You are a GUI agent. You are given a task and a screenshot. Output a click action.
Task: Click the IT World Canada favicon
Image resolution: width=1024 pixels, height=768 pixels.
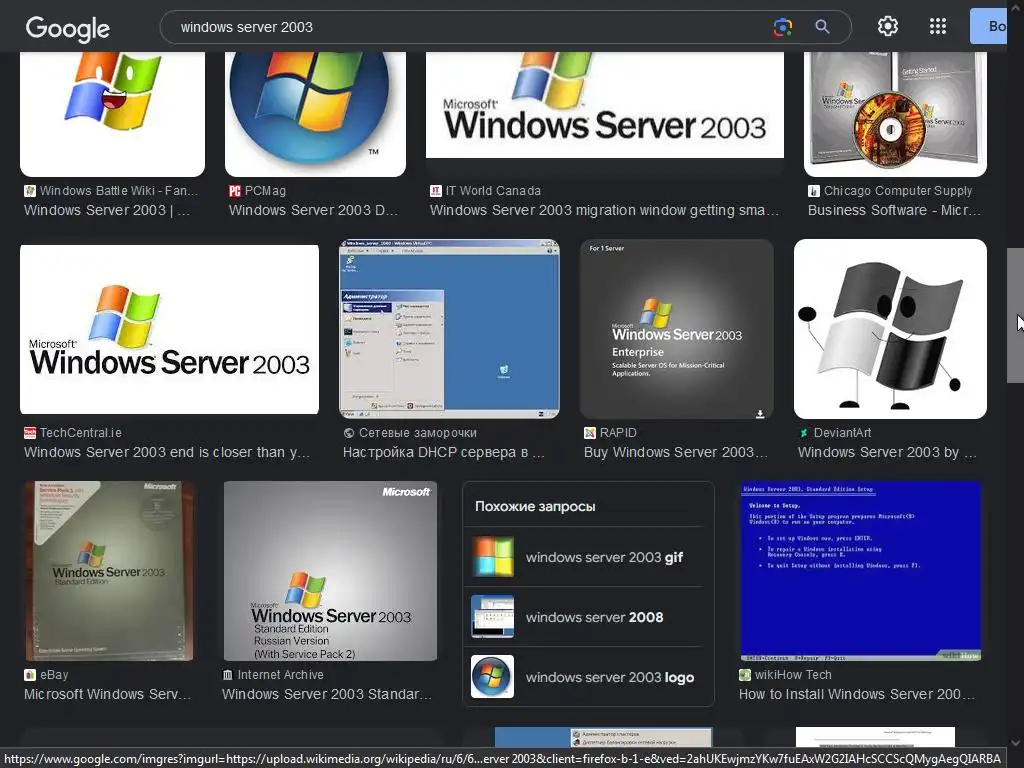[436, 191]
